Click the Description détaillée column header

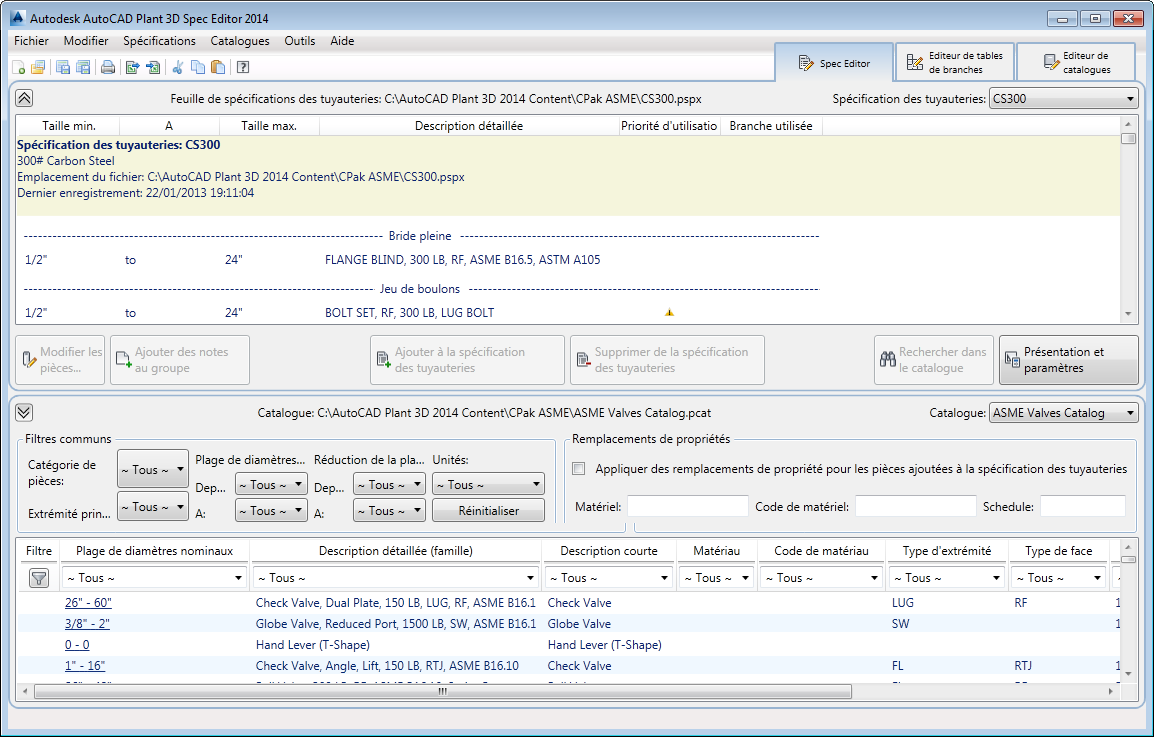click(x=469, y=126)
